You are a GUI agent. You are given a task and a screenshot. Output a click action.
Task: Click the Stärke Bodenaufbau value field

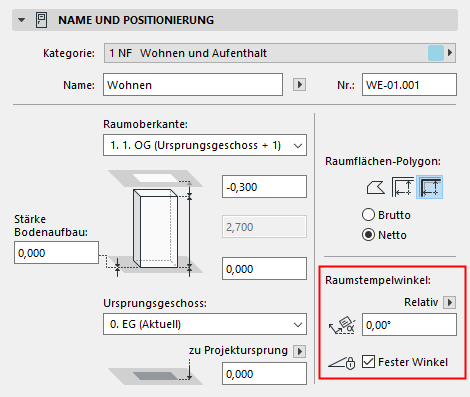click(56, 253)
